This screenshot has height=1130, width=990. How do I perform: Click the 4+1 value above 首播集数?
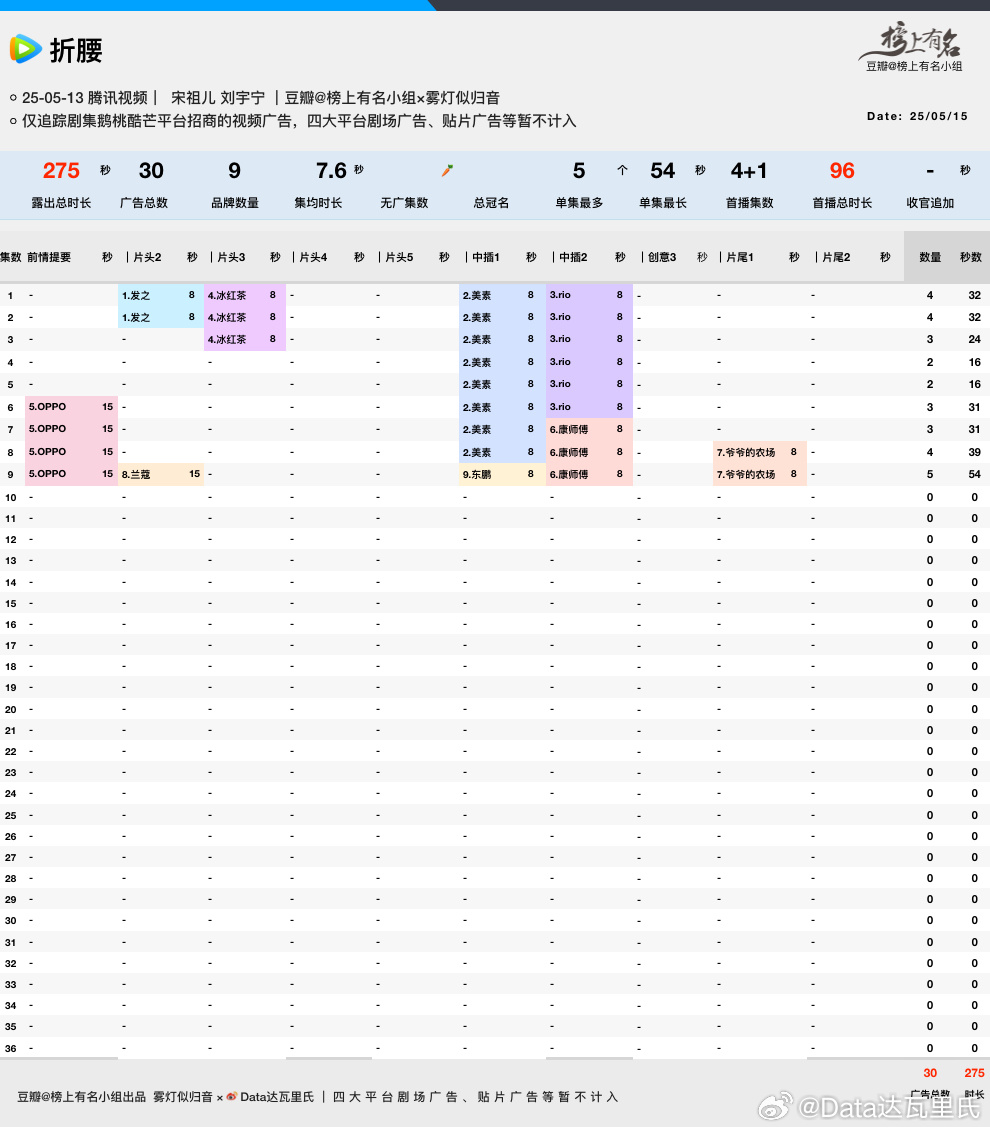pos(749,171)
